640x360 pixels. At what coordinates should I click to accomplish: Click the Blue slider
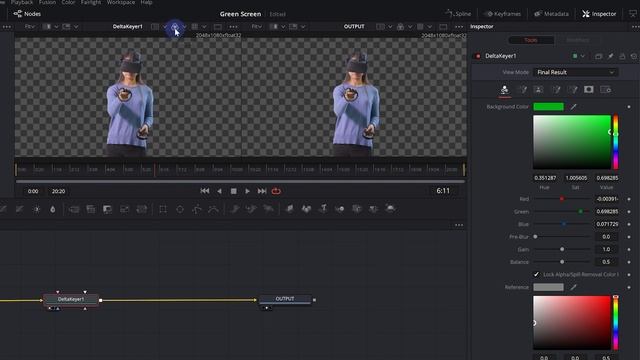pos(562,224)
